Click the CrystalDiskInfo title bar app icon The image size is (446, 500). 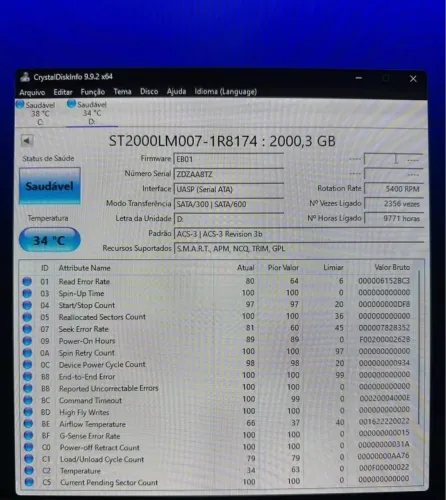tap(25, 77)
